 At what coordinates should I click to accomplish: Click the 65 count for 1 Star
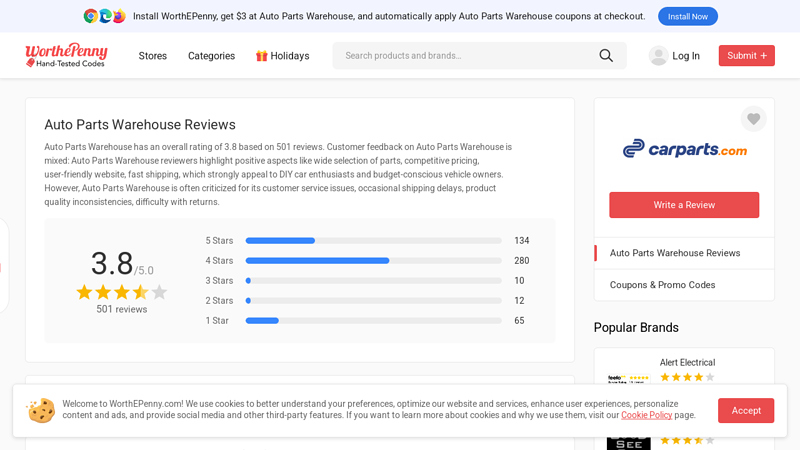coord(519,320)
